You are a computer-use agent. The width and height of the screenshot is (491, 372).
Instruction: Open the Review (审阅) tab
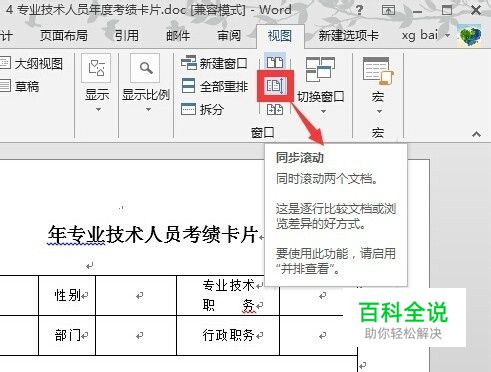point(229,35)
